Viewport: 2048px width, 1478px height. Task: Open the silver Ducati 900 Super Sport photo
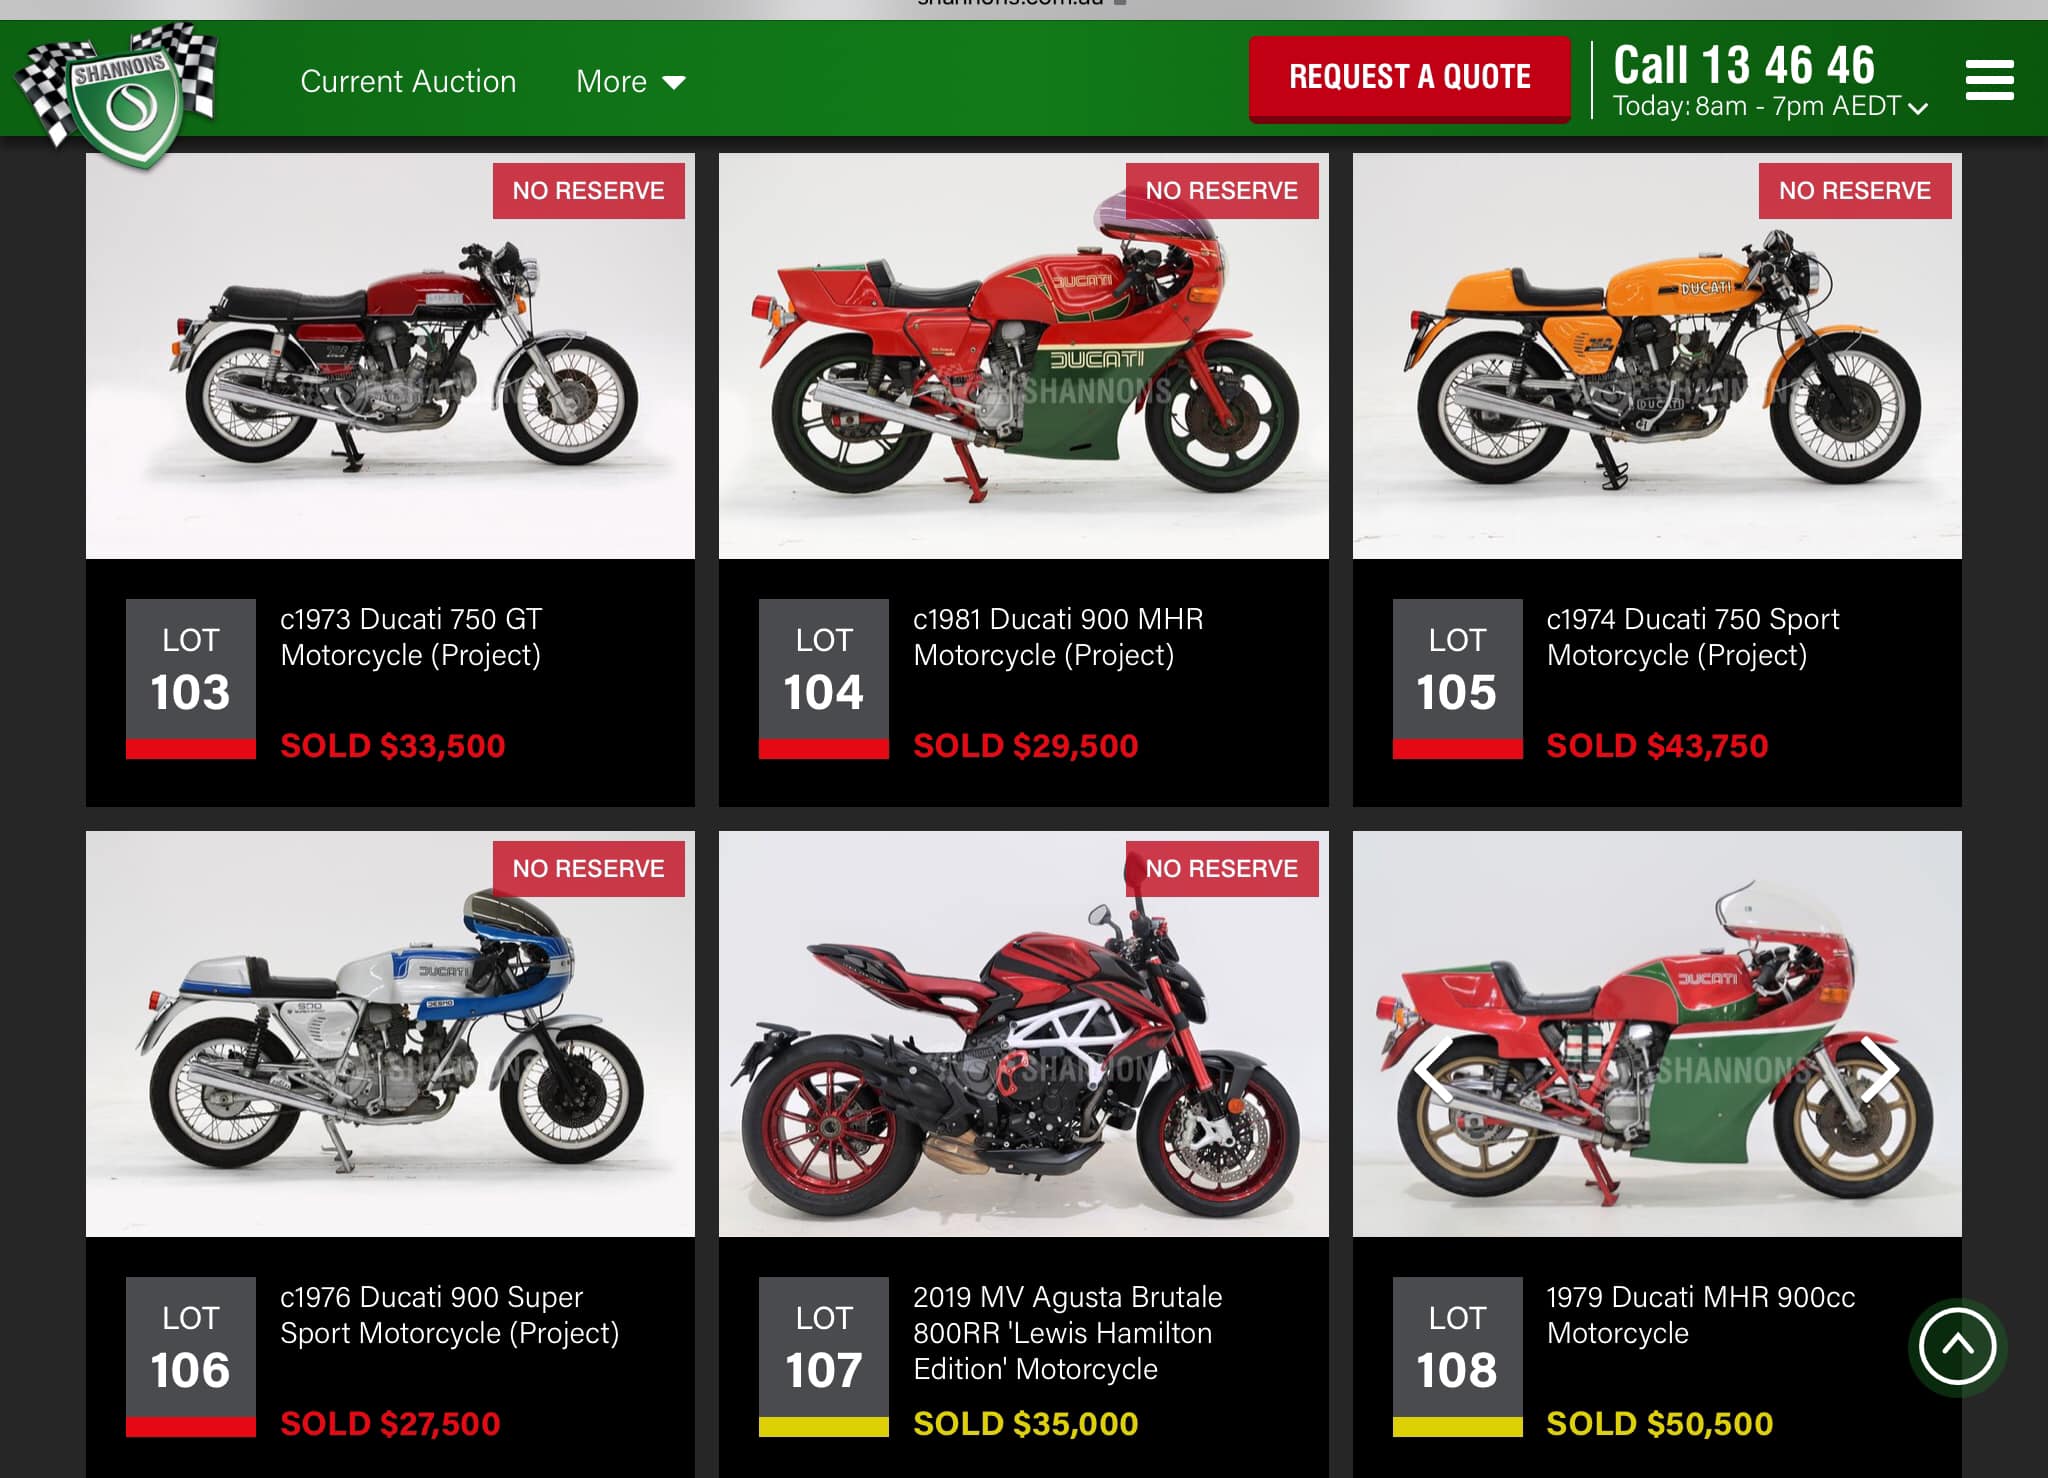click(390, 1034)
